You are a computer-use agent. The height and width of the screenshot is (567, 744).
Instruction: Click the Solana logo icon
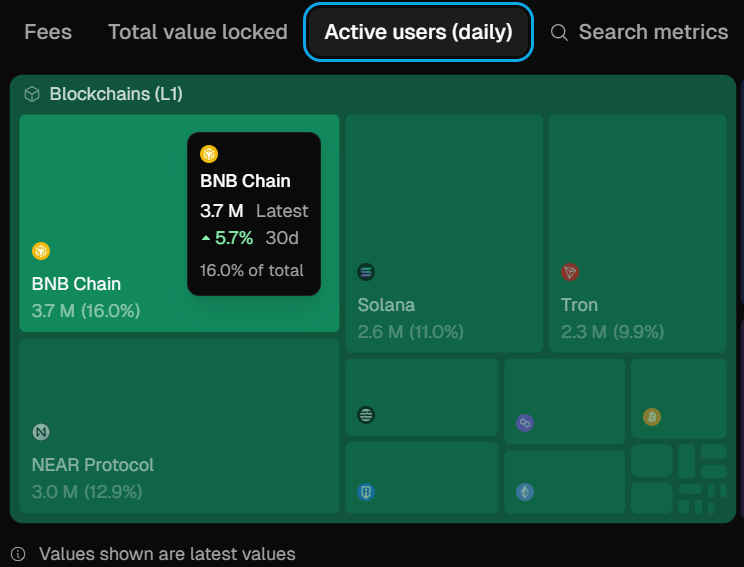[366, 271]
